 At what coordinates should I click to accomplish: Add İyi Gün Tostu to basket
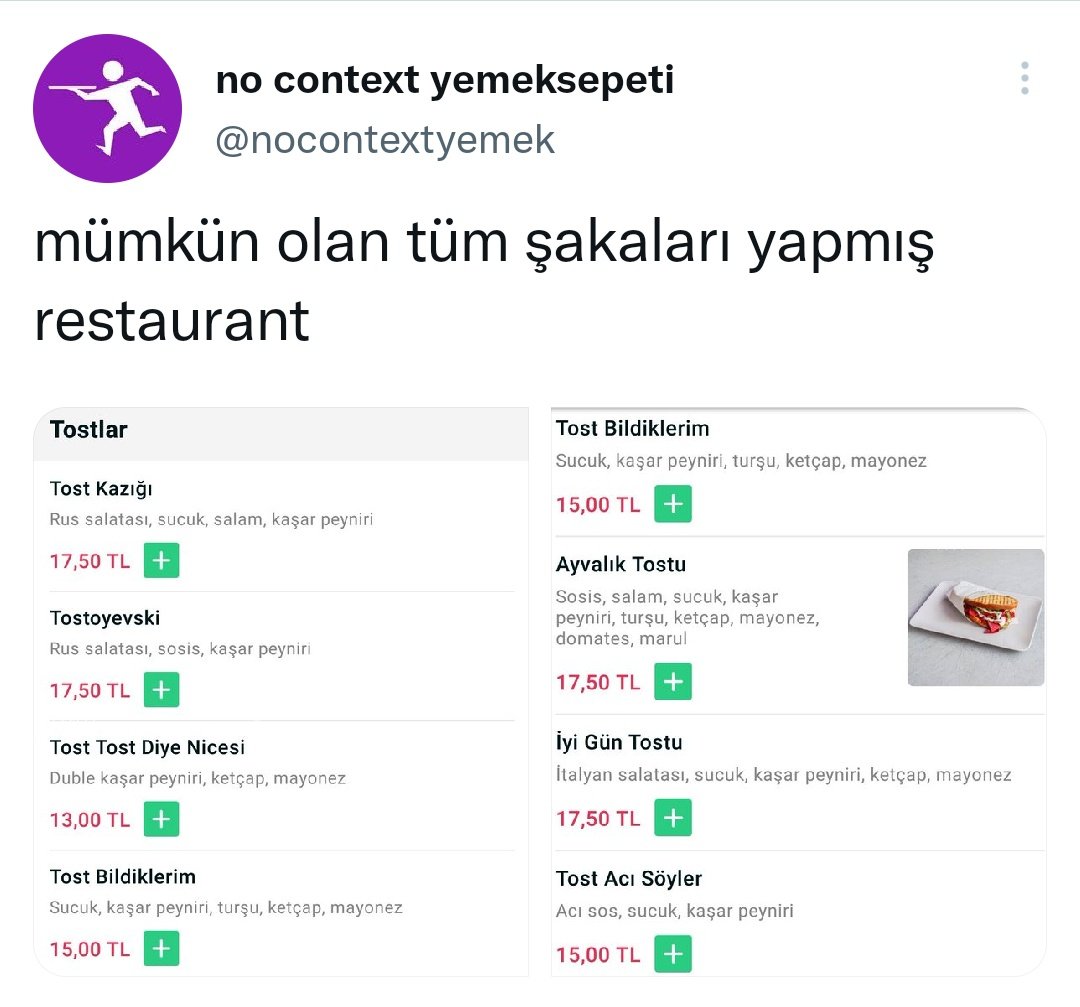click(x=673, y=818)
